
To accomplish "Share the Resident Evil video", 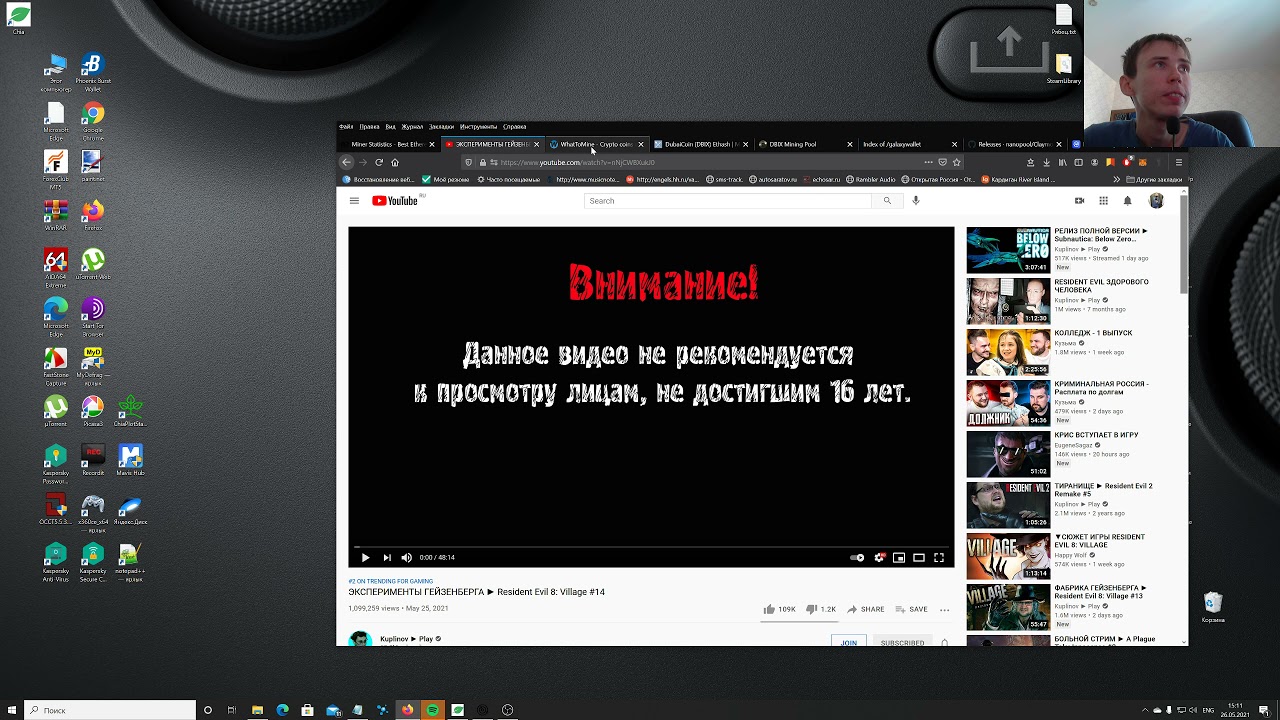I will [x=866, y=609].
